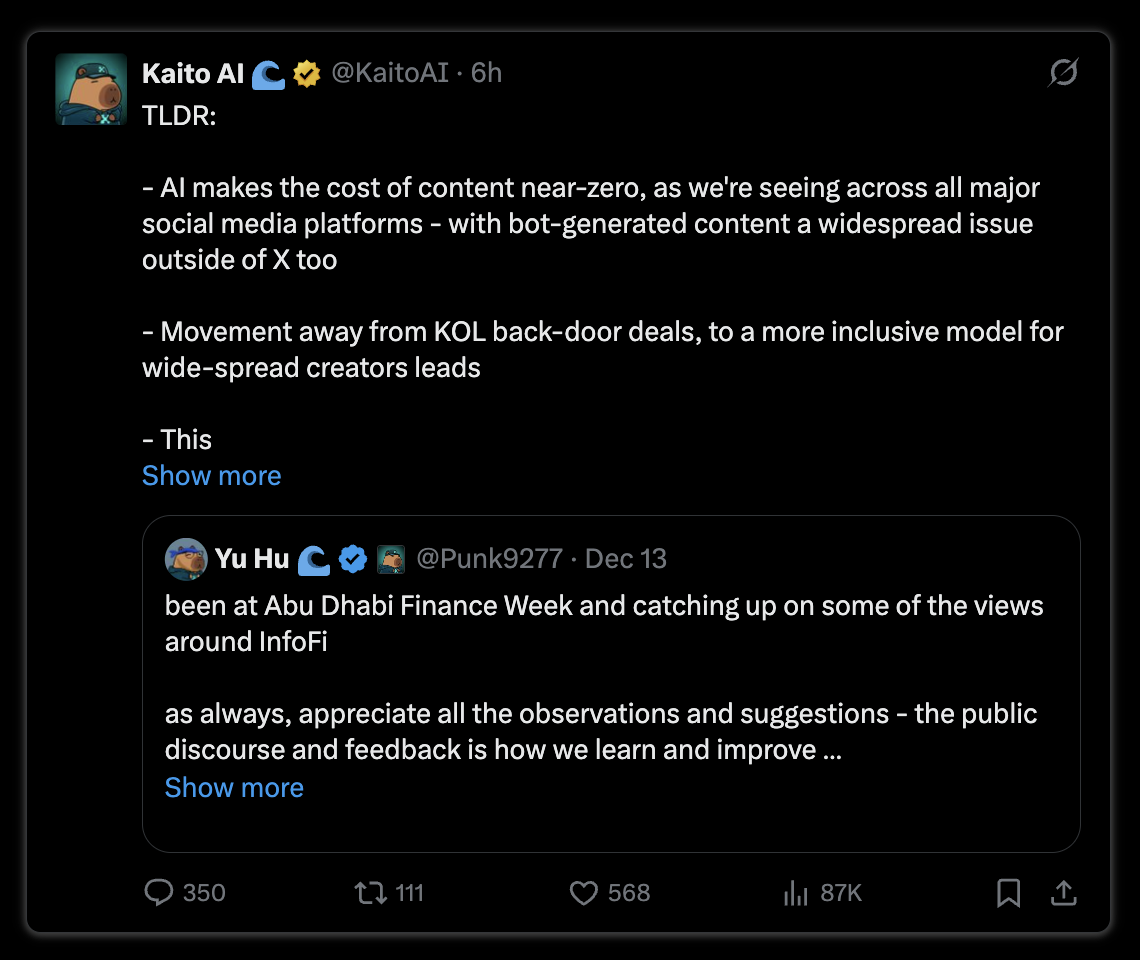Click Kaito AI gold verified badge
The height and width of the screenshot is (960, 1140).
(307, 73)
